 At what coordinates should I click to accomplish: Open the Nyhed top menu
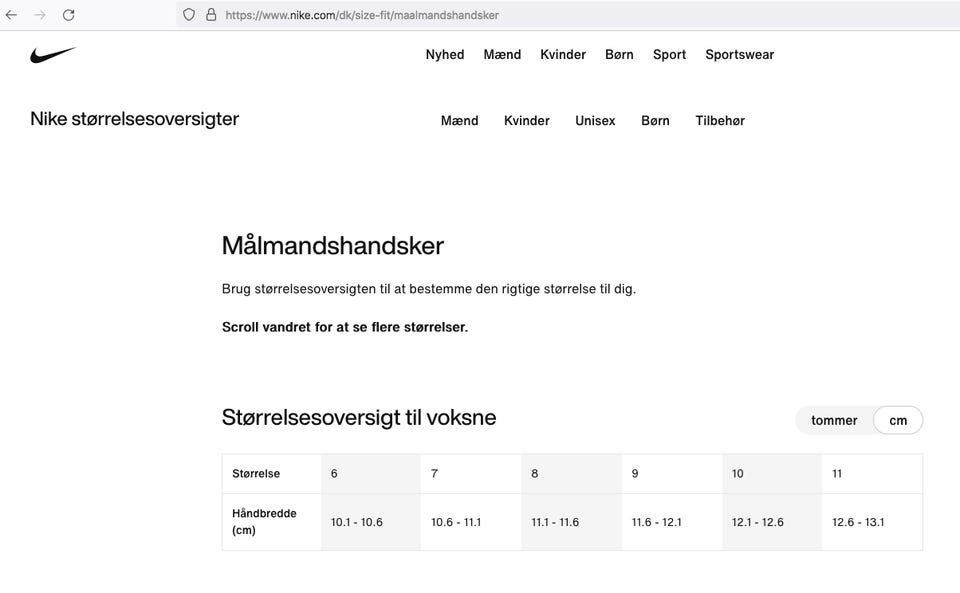(x=445, y=54)
